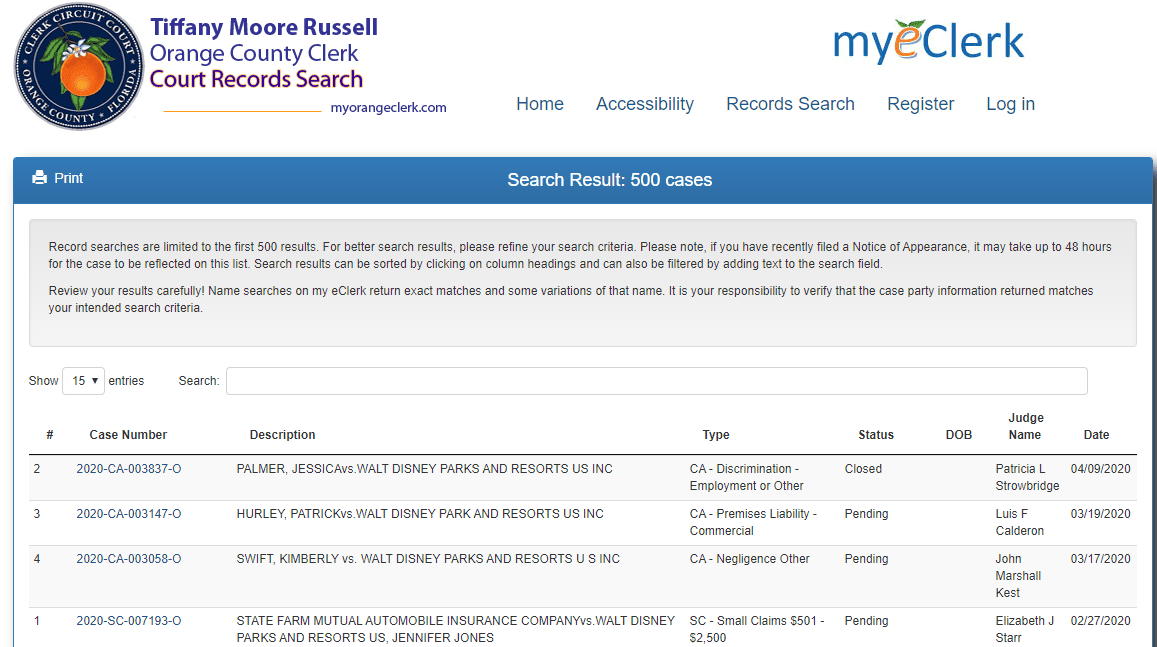Open case 2020-CA-003058-O
Screen dimensions: 1157x647
click(x=128, y=558)
